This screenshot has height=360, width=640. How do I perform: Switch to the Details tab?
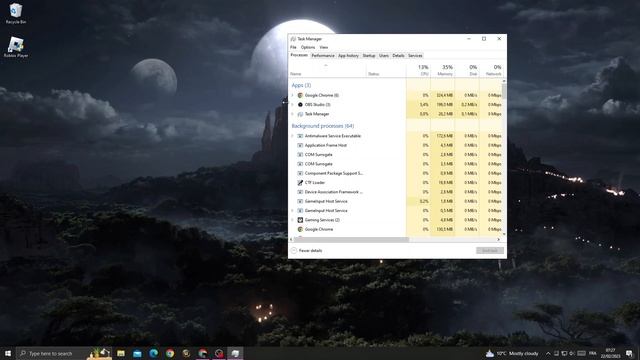click(x=398, y=56)
